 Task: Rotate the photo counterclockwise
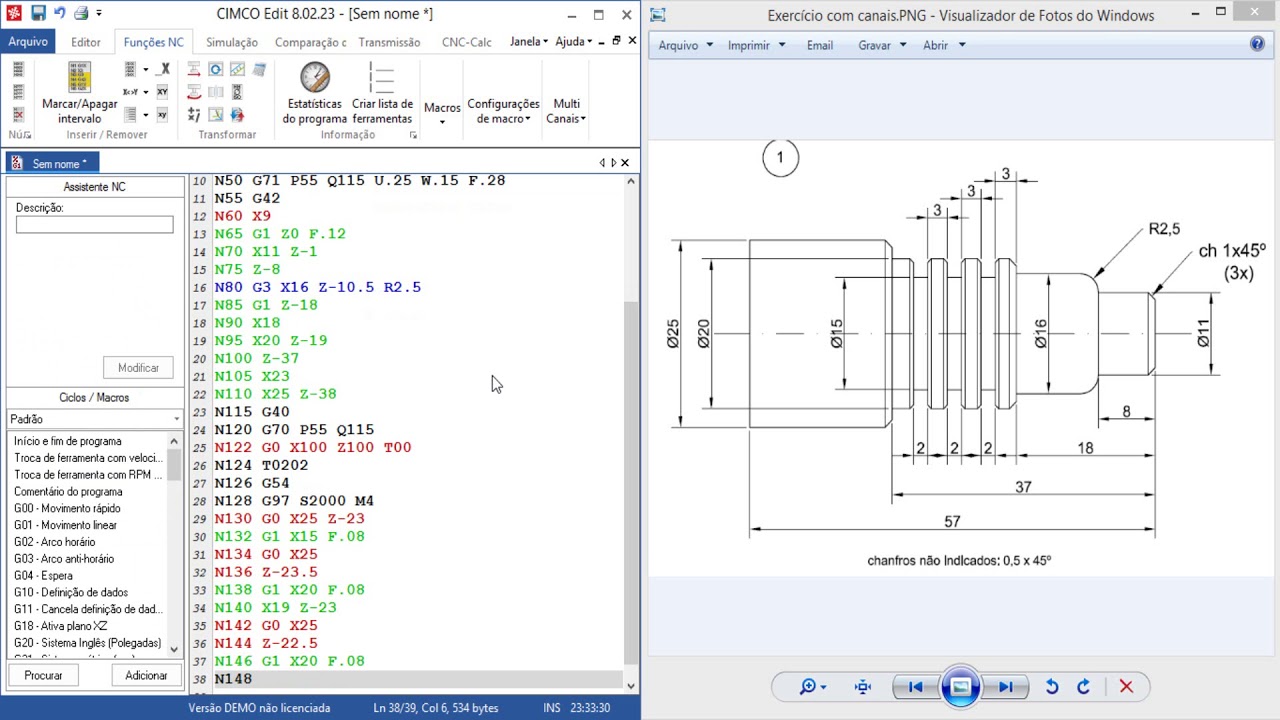click(x=1052, y=687)
